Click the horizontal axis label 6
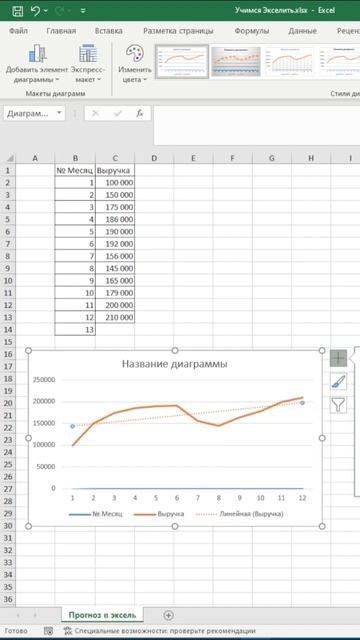 pos(177,498)
